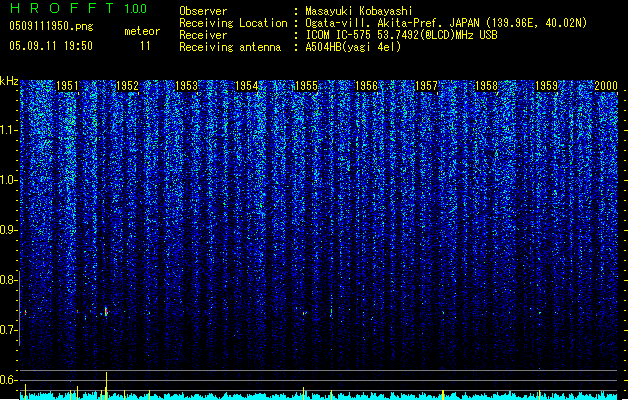Click the tallest yellow spike in power graph
The width and height of the screenshot is (629, 400).
pos(106,385)
